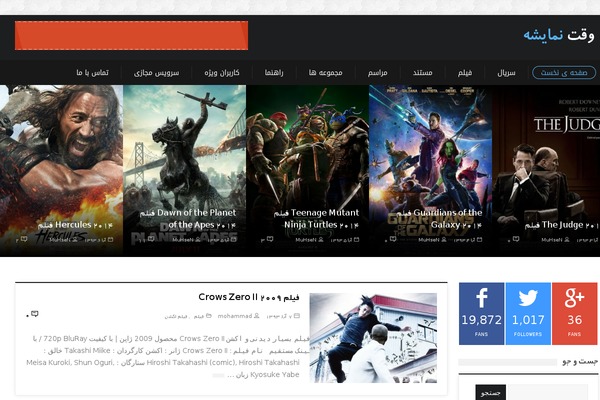This screenshot has width=600, height=400.
Task: Open the راهنما menu item
Action: pos(274,72)
